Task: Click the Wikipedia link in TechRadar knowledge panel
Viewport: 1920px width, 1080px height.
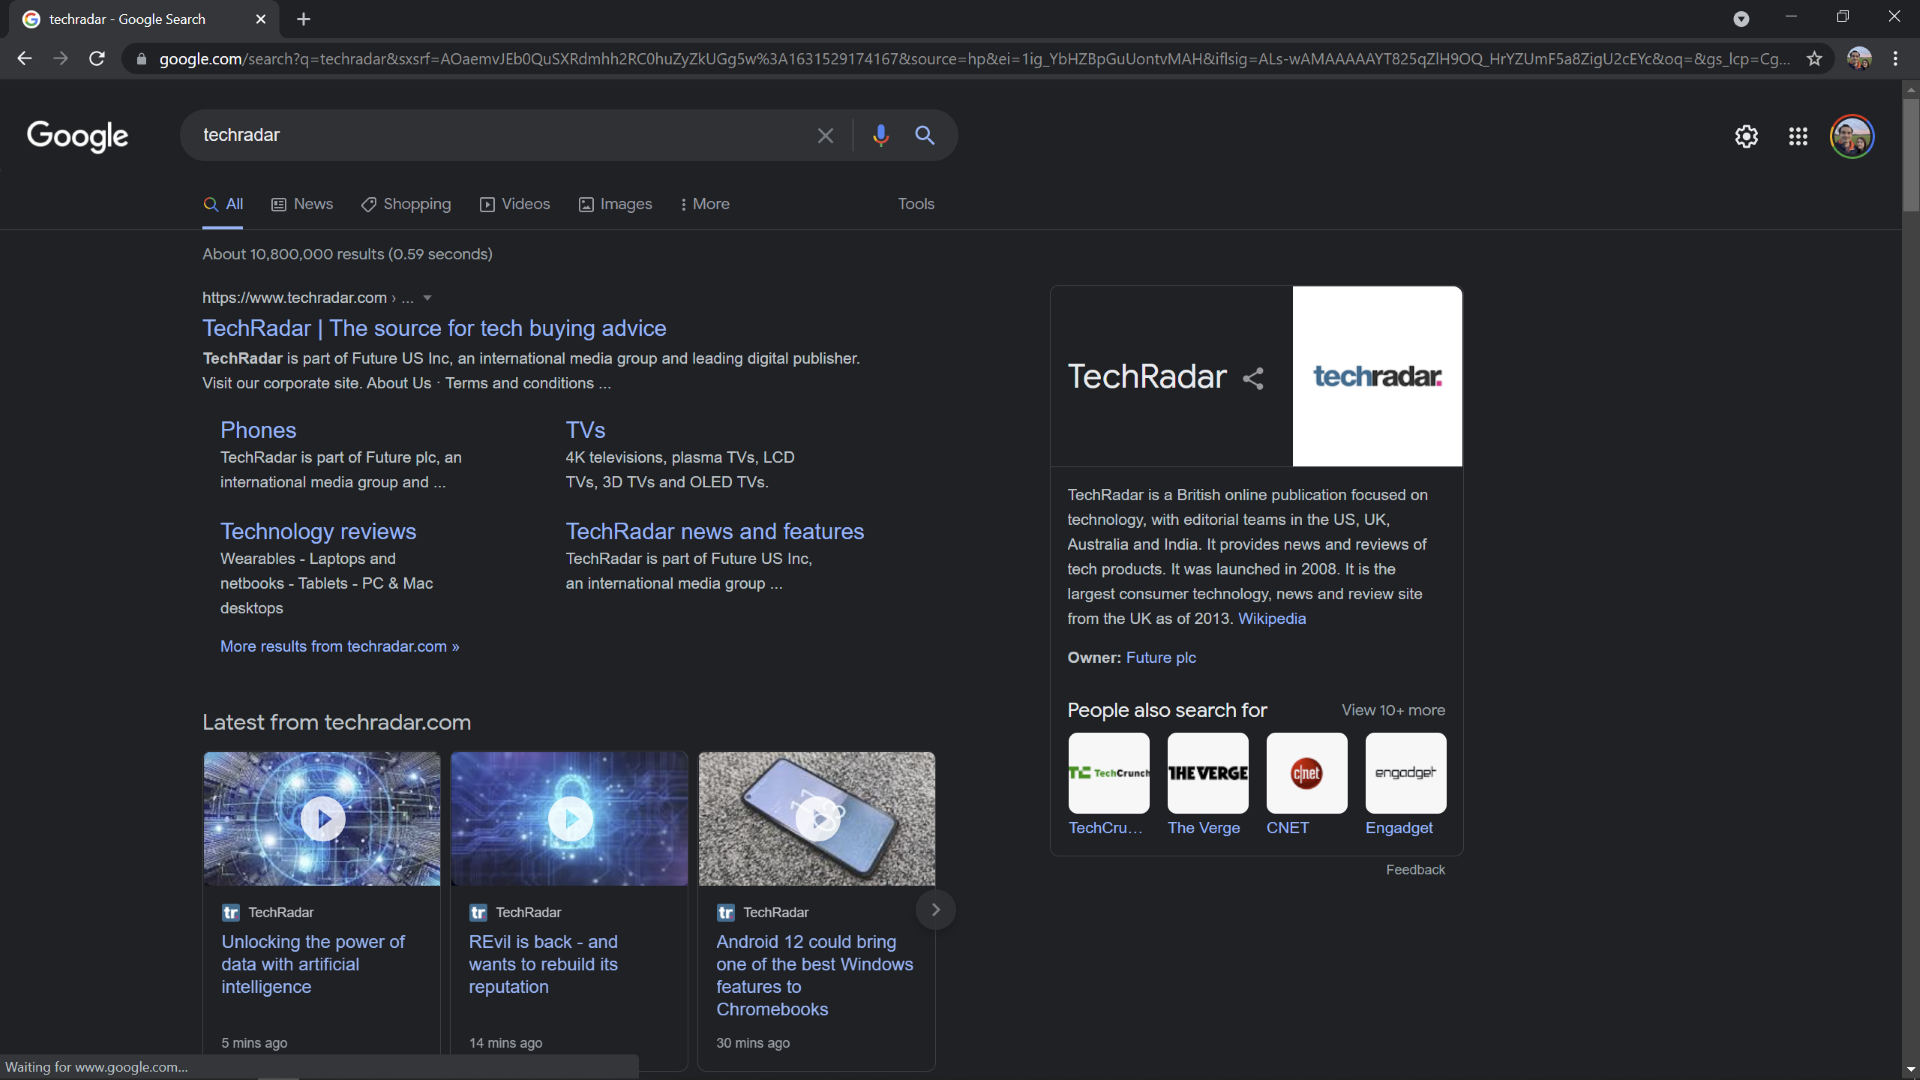Action: tap(1271, 618)
